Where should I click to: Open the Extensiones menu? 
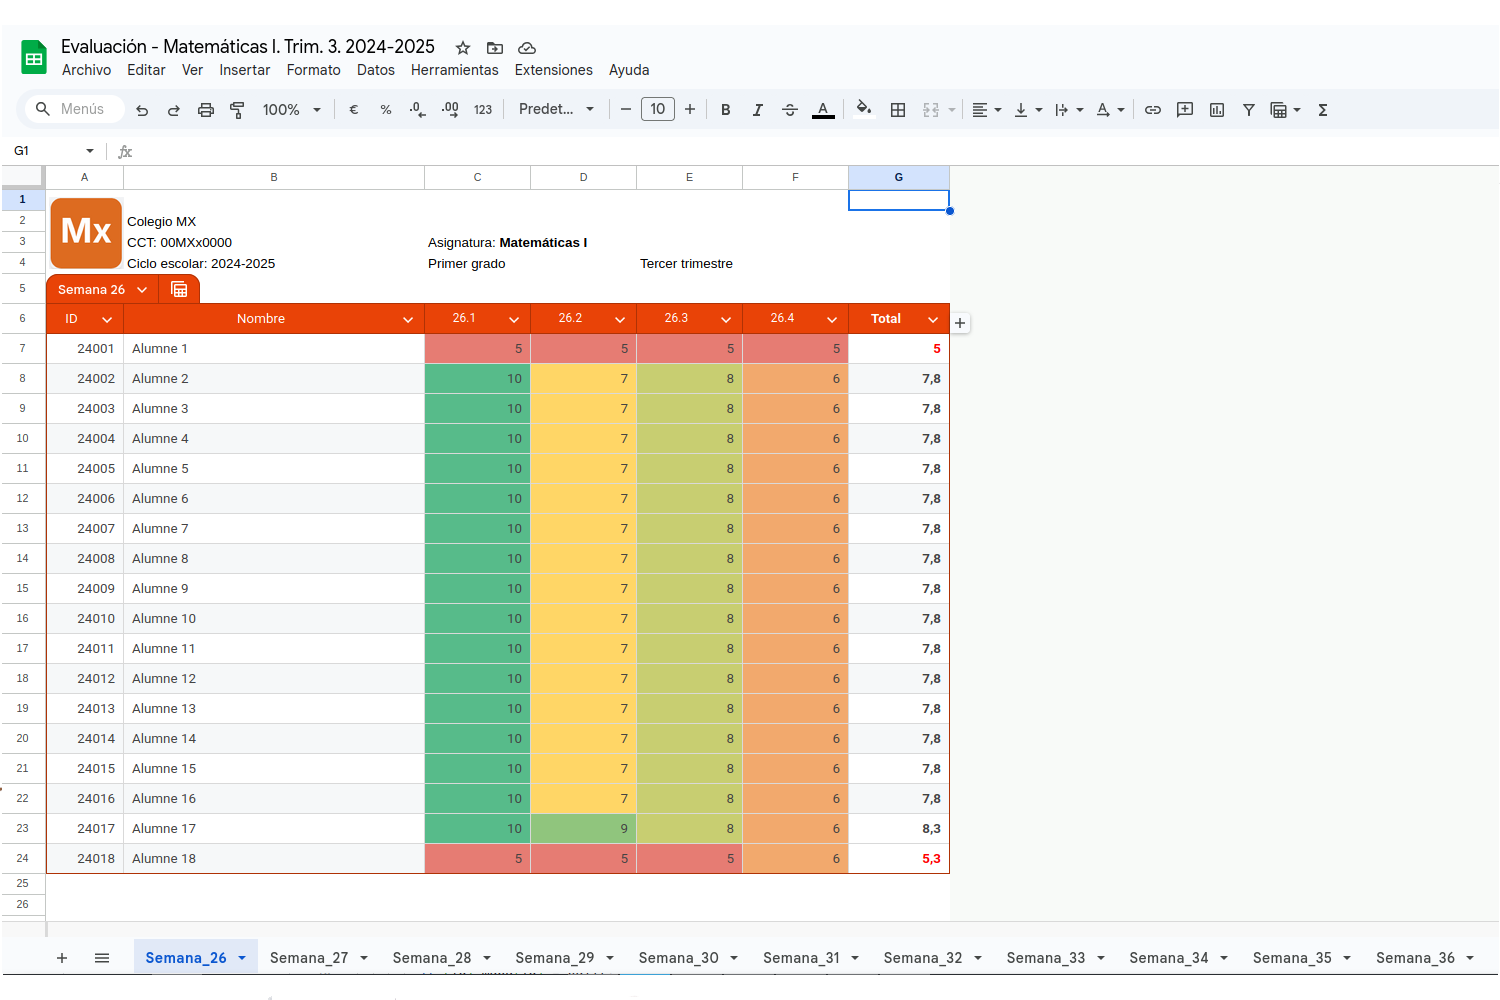tap(554, 70)
